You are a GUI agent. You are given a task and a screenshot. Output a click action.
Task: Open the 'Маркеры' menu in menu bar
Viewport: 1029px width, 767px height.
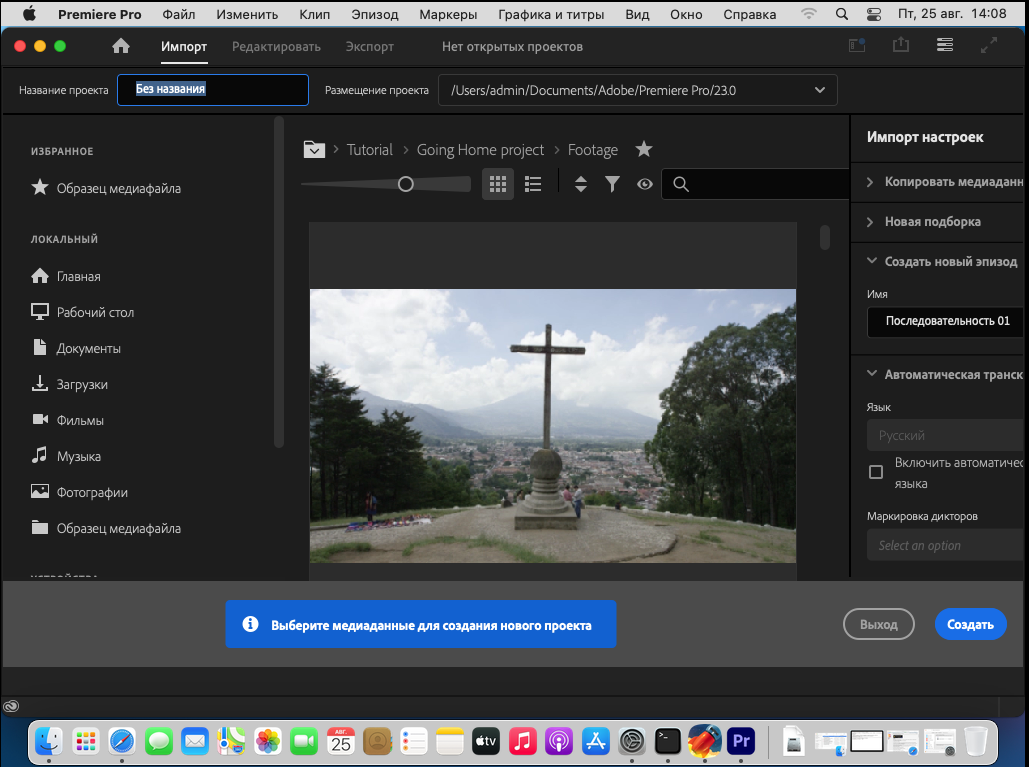448,14
